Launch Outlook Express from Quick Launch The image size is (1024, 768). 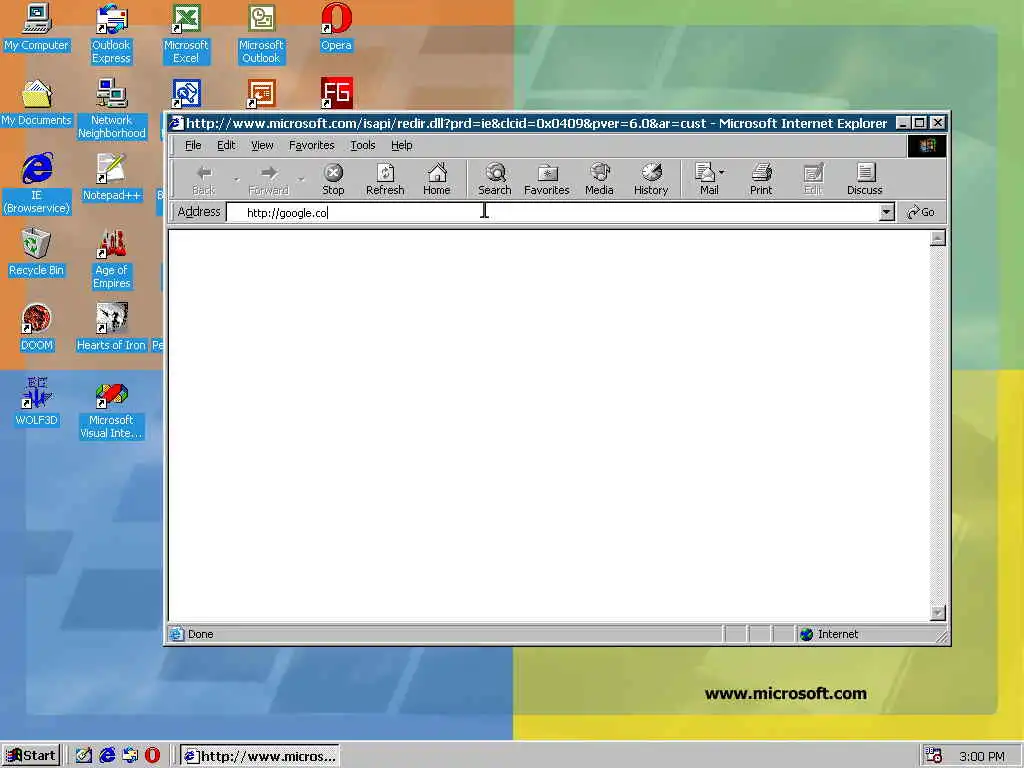130,756
